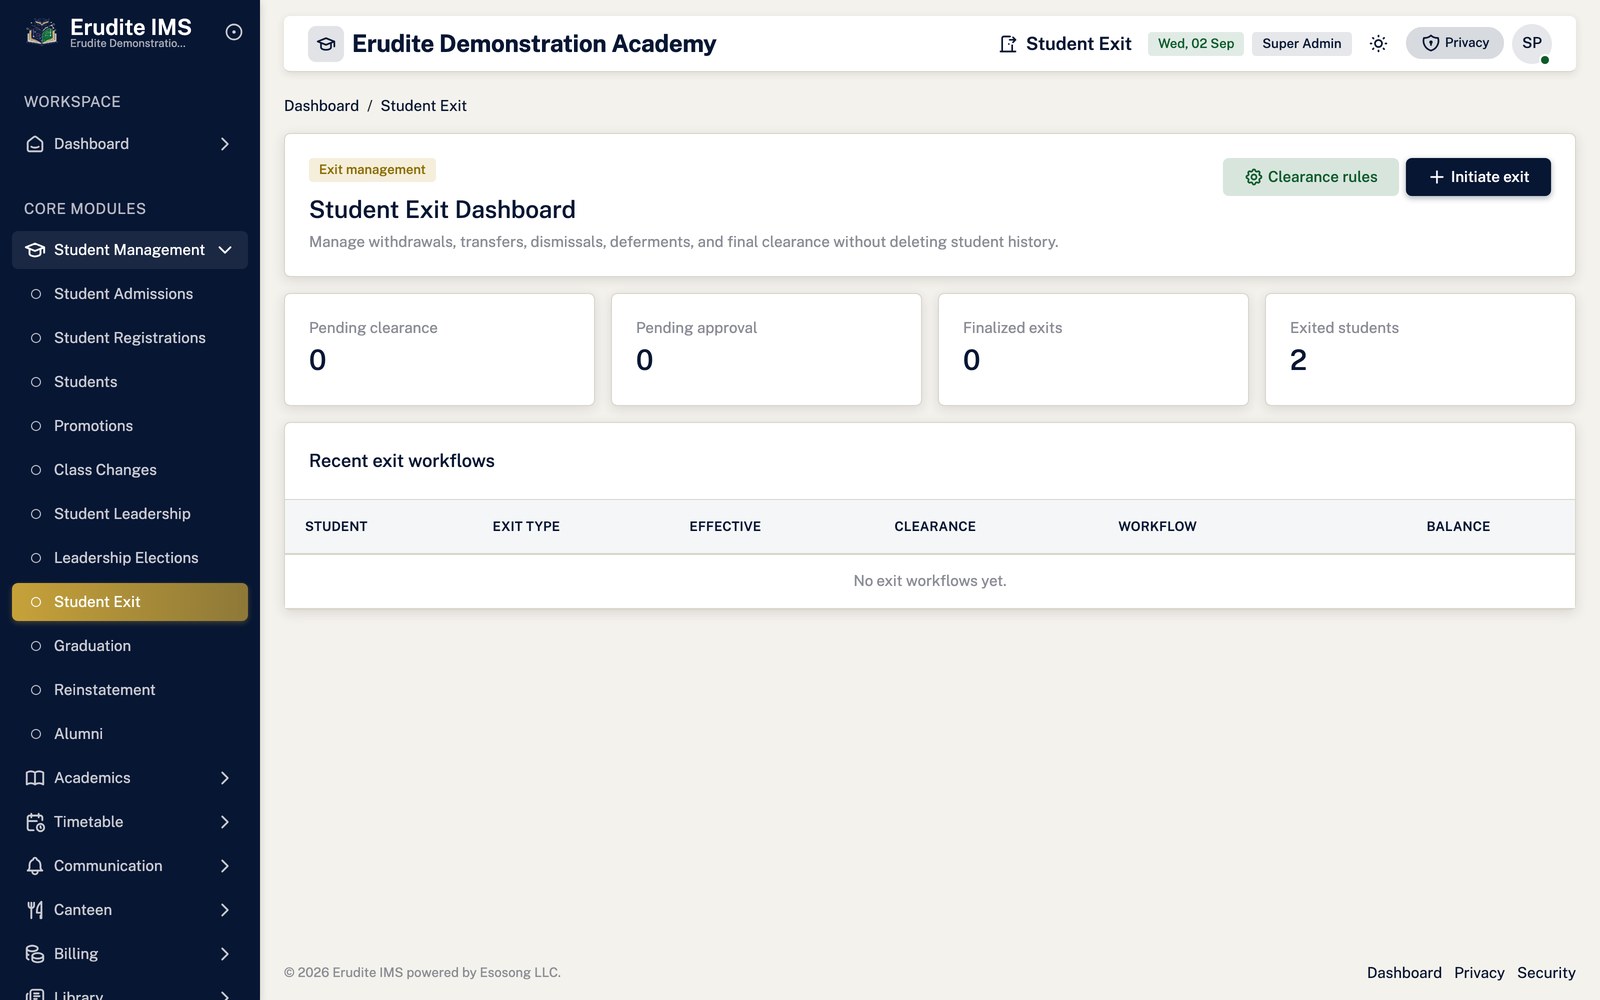The height and width of the screenshot is (1000, 1600).
Task: Click Dashboard in the breadcrumb
Action: point(321,106)
